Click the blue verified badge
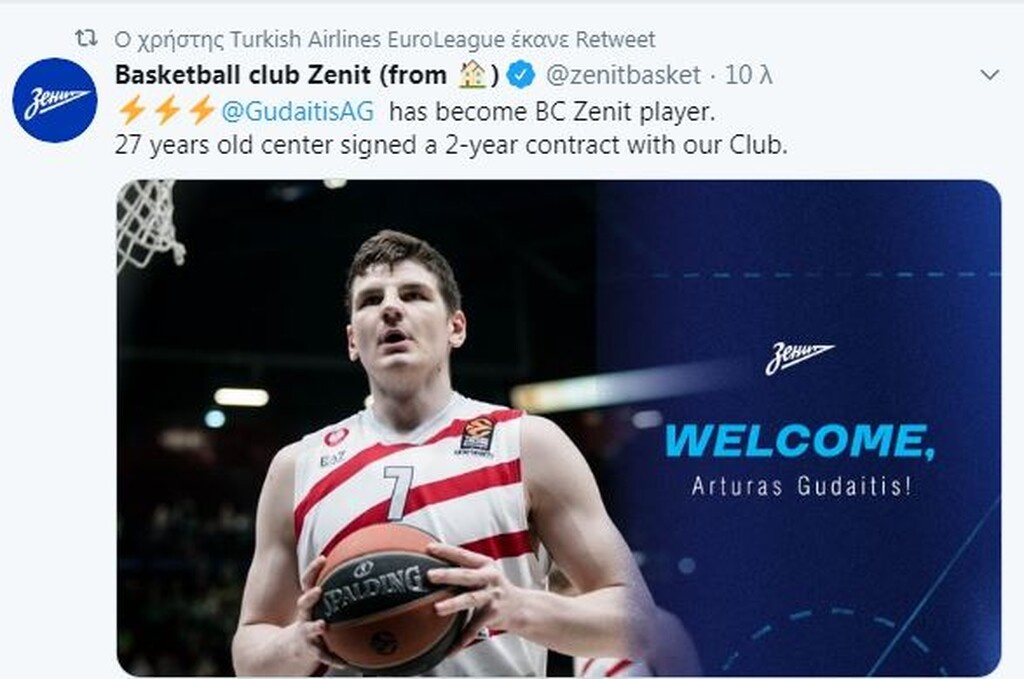Viewport: 1024px width, 679px height. coord(522,75)
